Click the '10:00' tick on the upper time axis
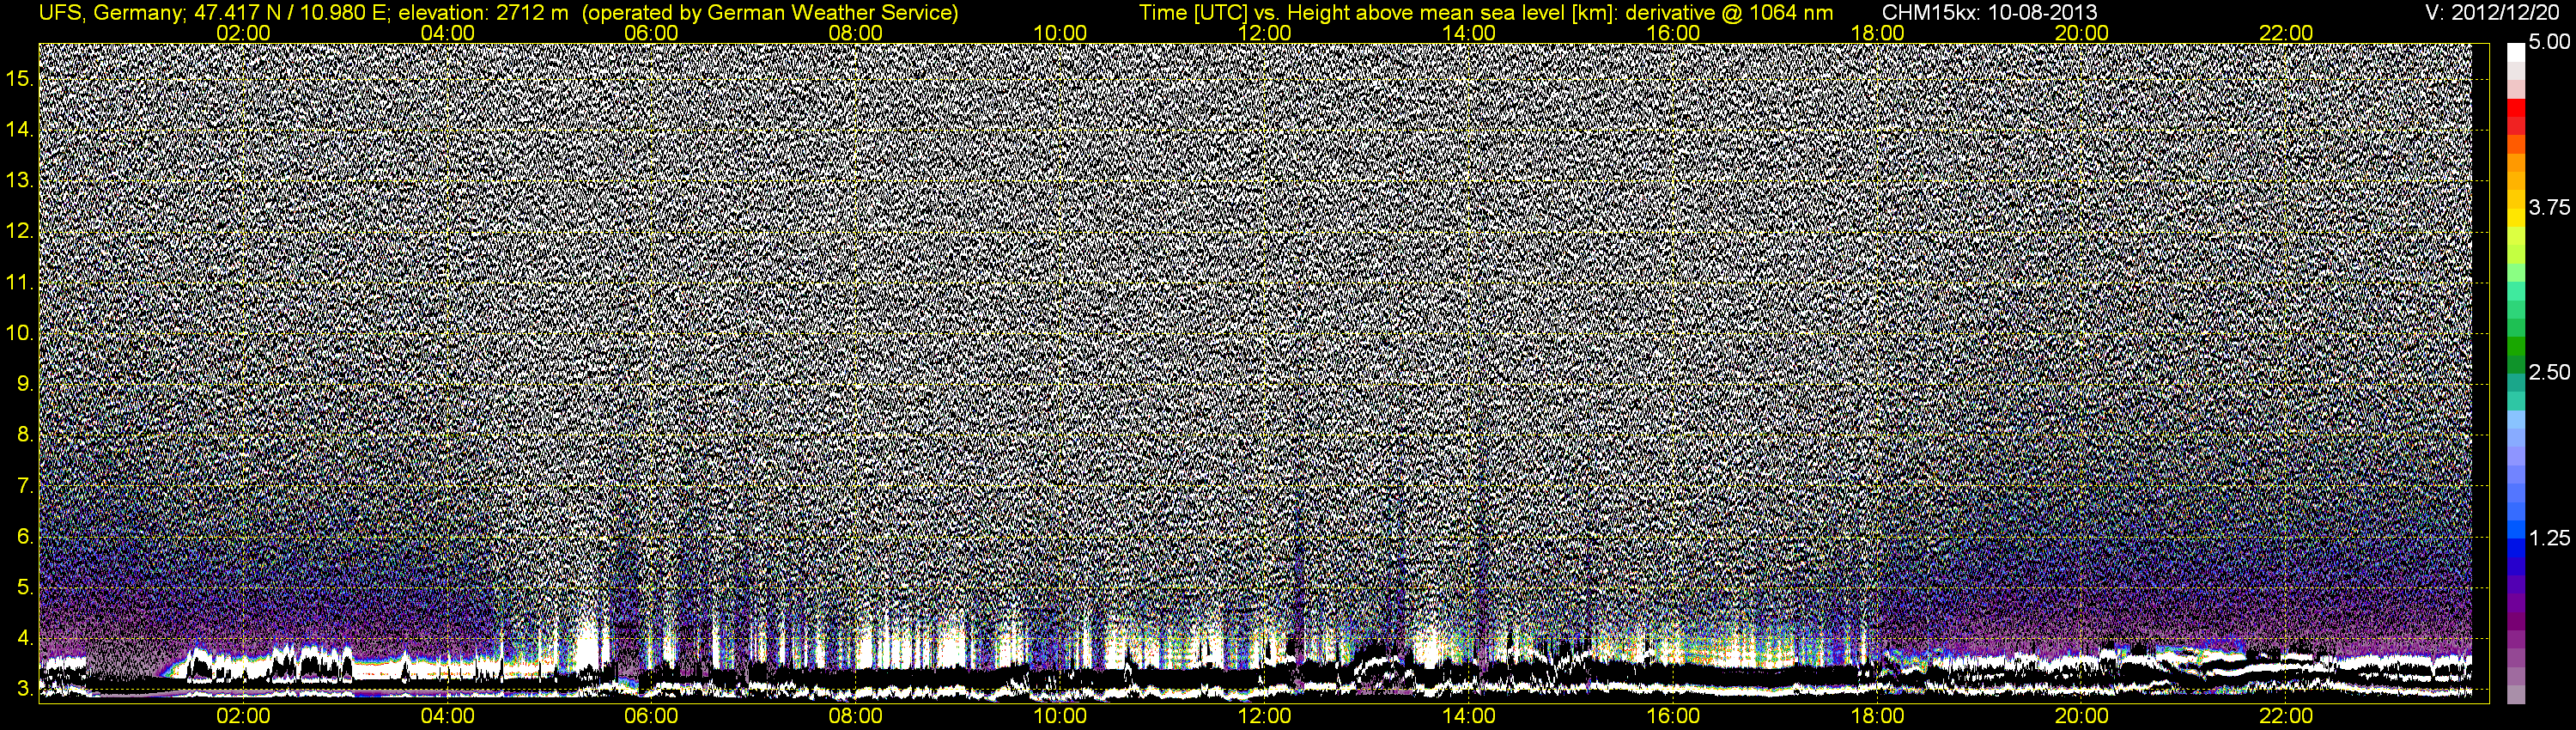 point(1060,33)
